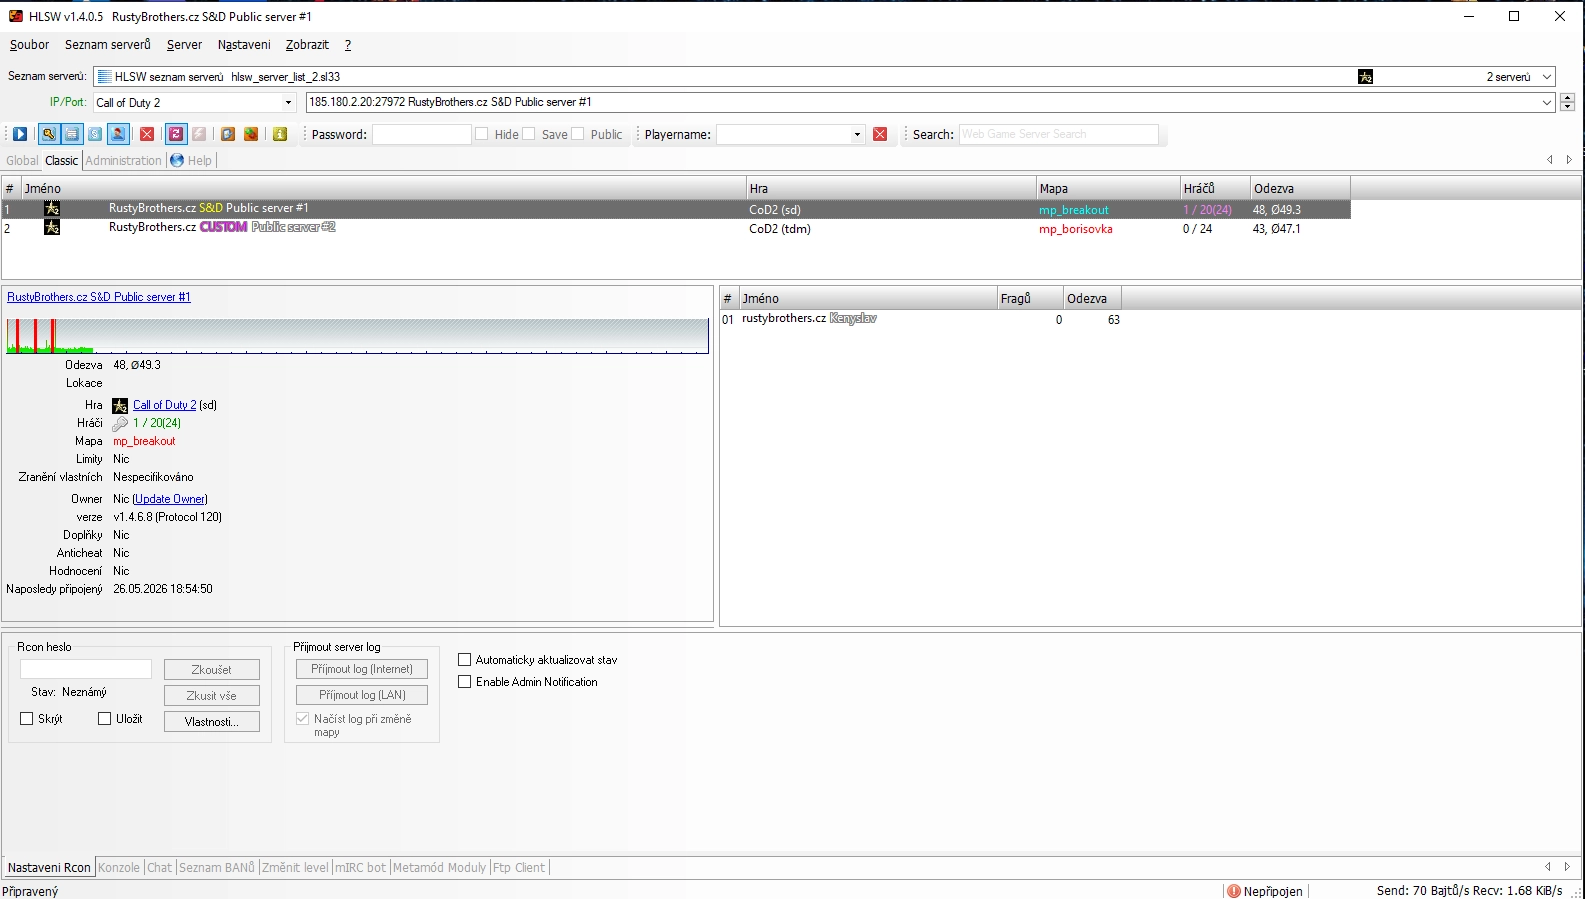Viewport: 1585px width, 899px height.
Task: Click the red Nepřipojen status icon
Action: point(1234,891)
